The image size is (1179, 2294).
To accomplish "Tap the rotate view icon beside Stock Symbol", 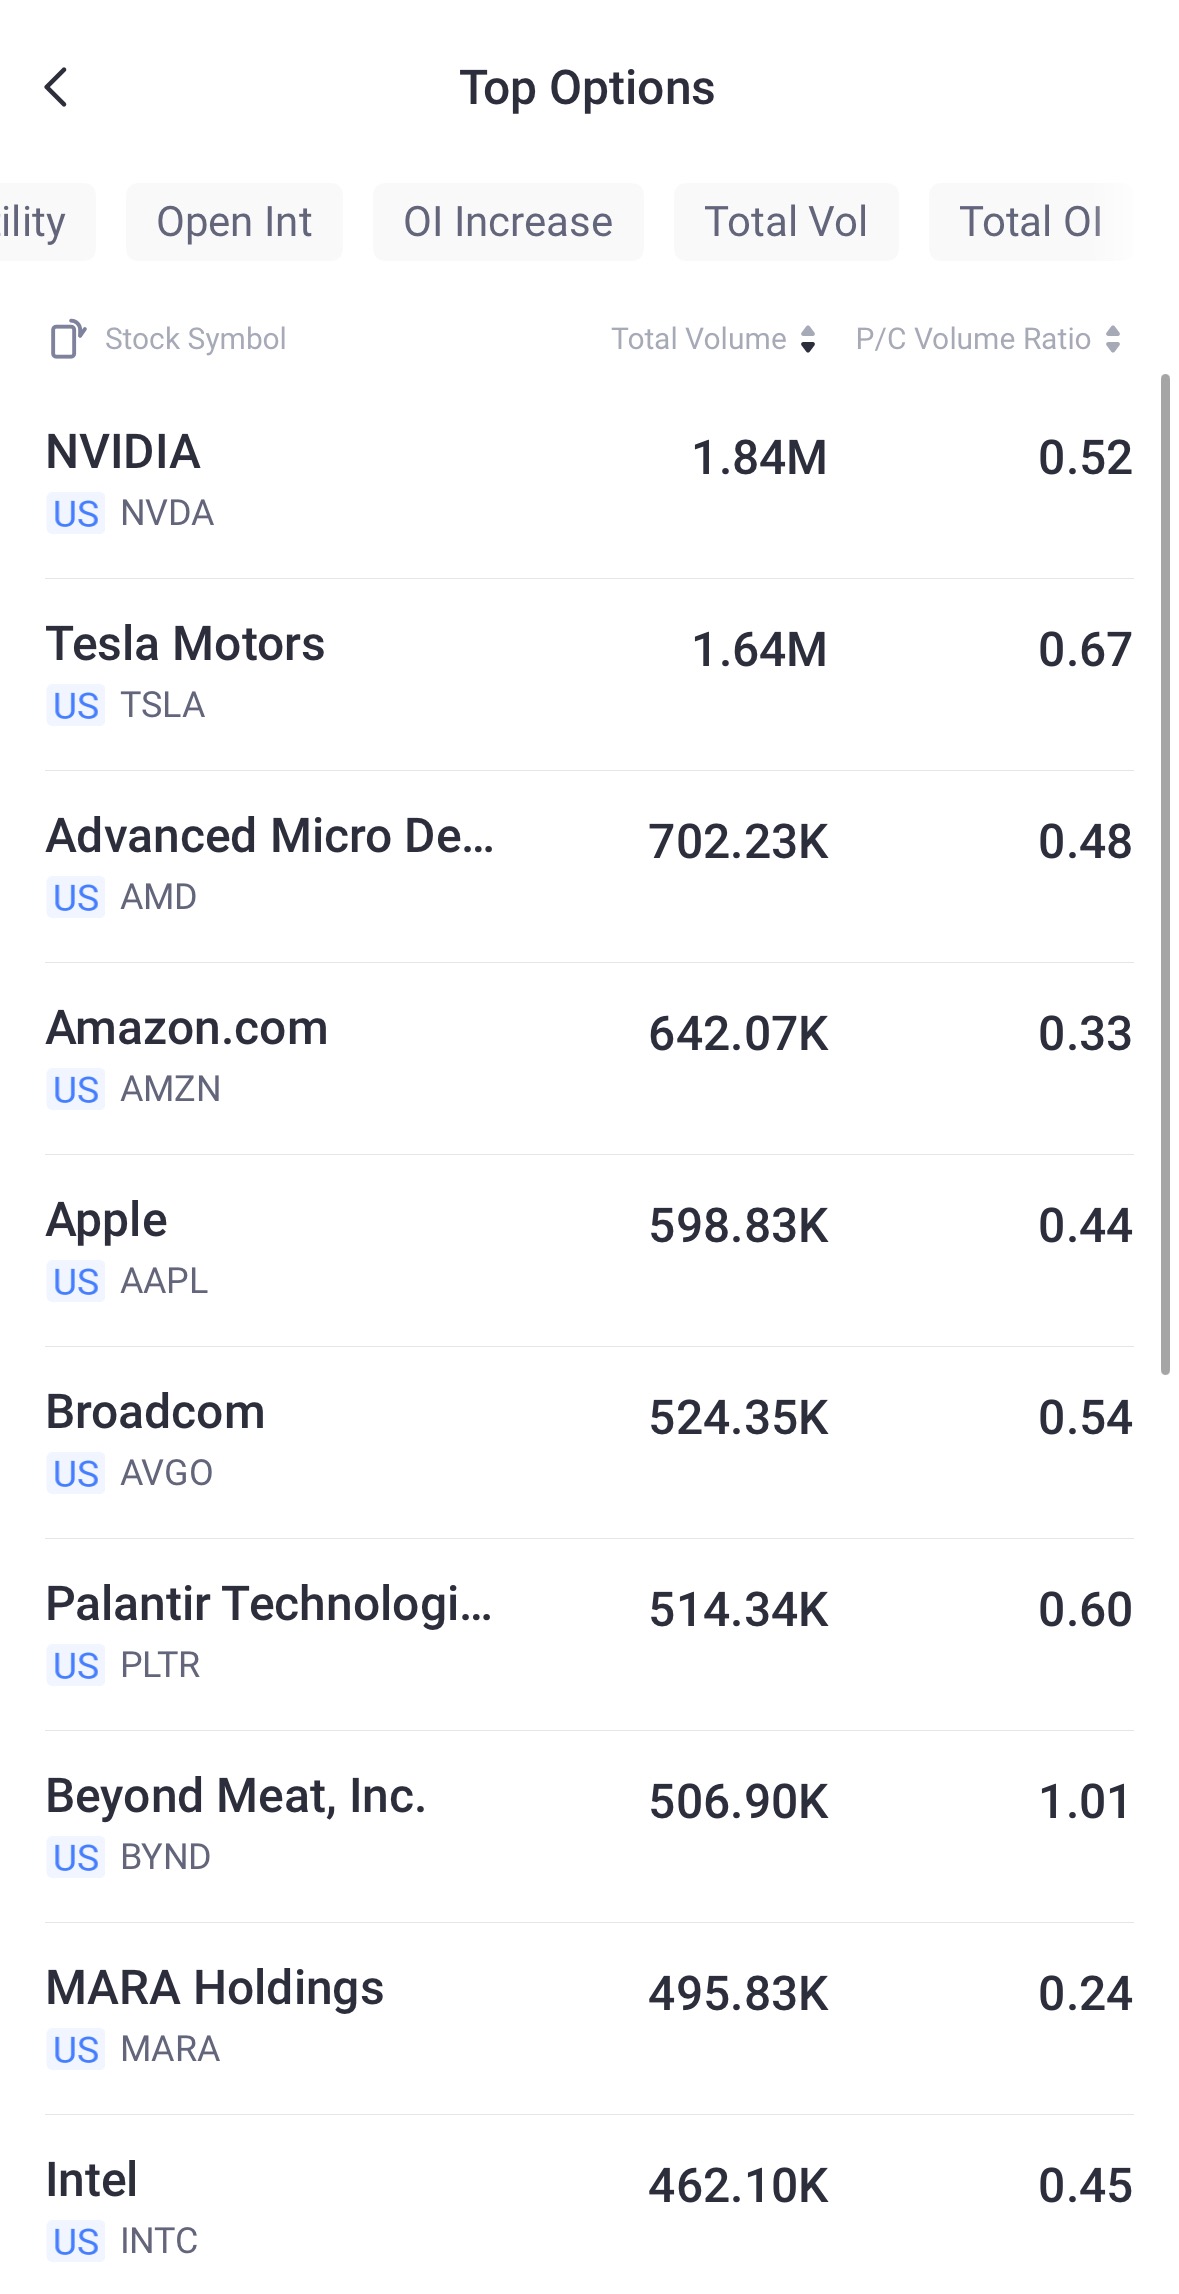I will (67, 339).
